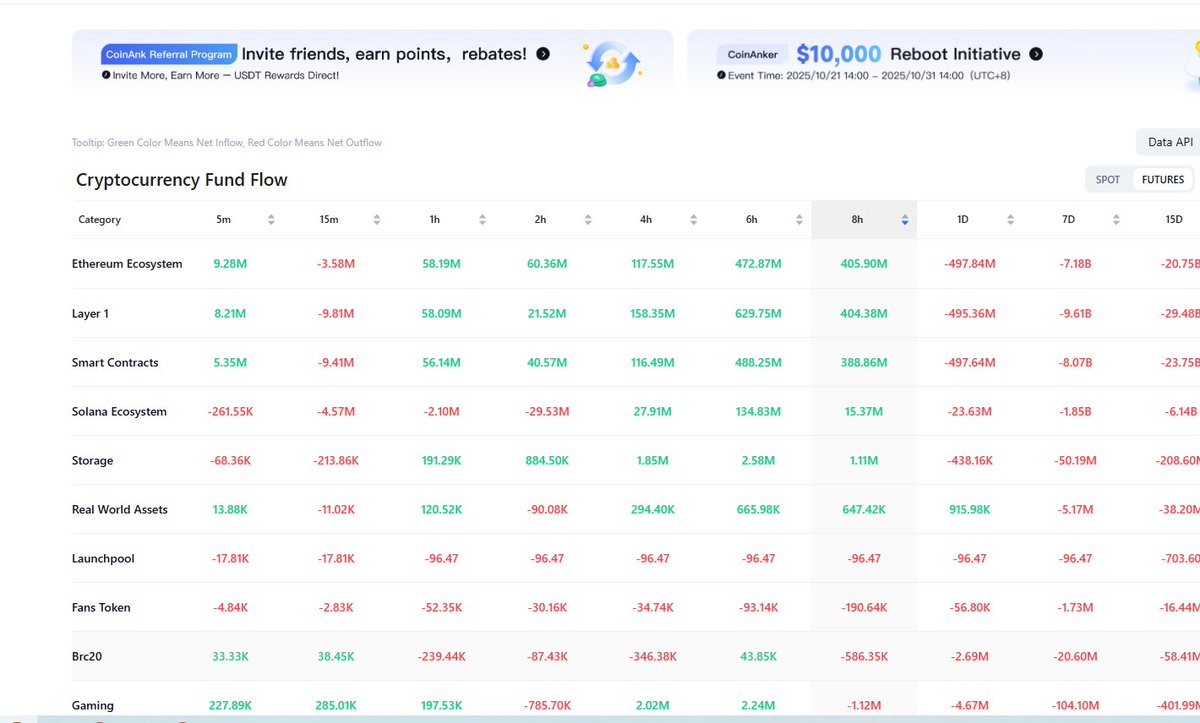The width and height of the screenshot is (1200, 723).
Task: Click Fans Token 8h value -190.64K
Action: [x=864, y=608]
